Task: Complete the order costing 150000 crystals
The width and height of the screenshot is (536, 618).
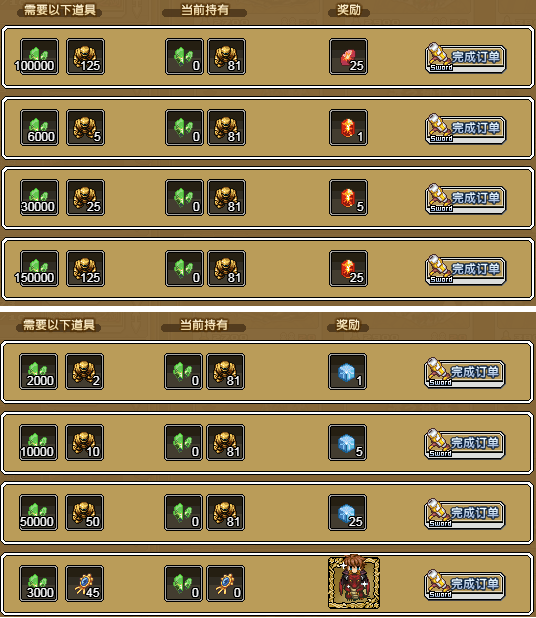Action: tap(465, 270)
